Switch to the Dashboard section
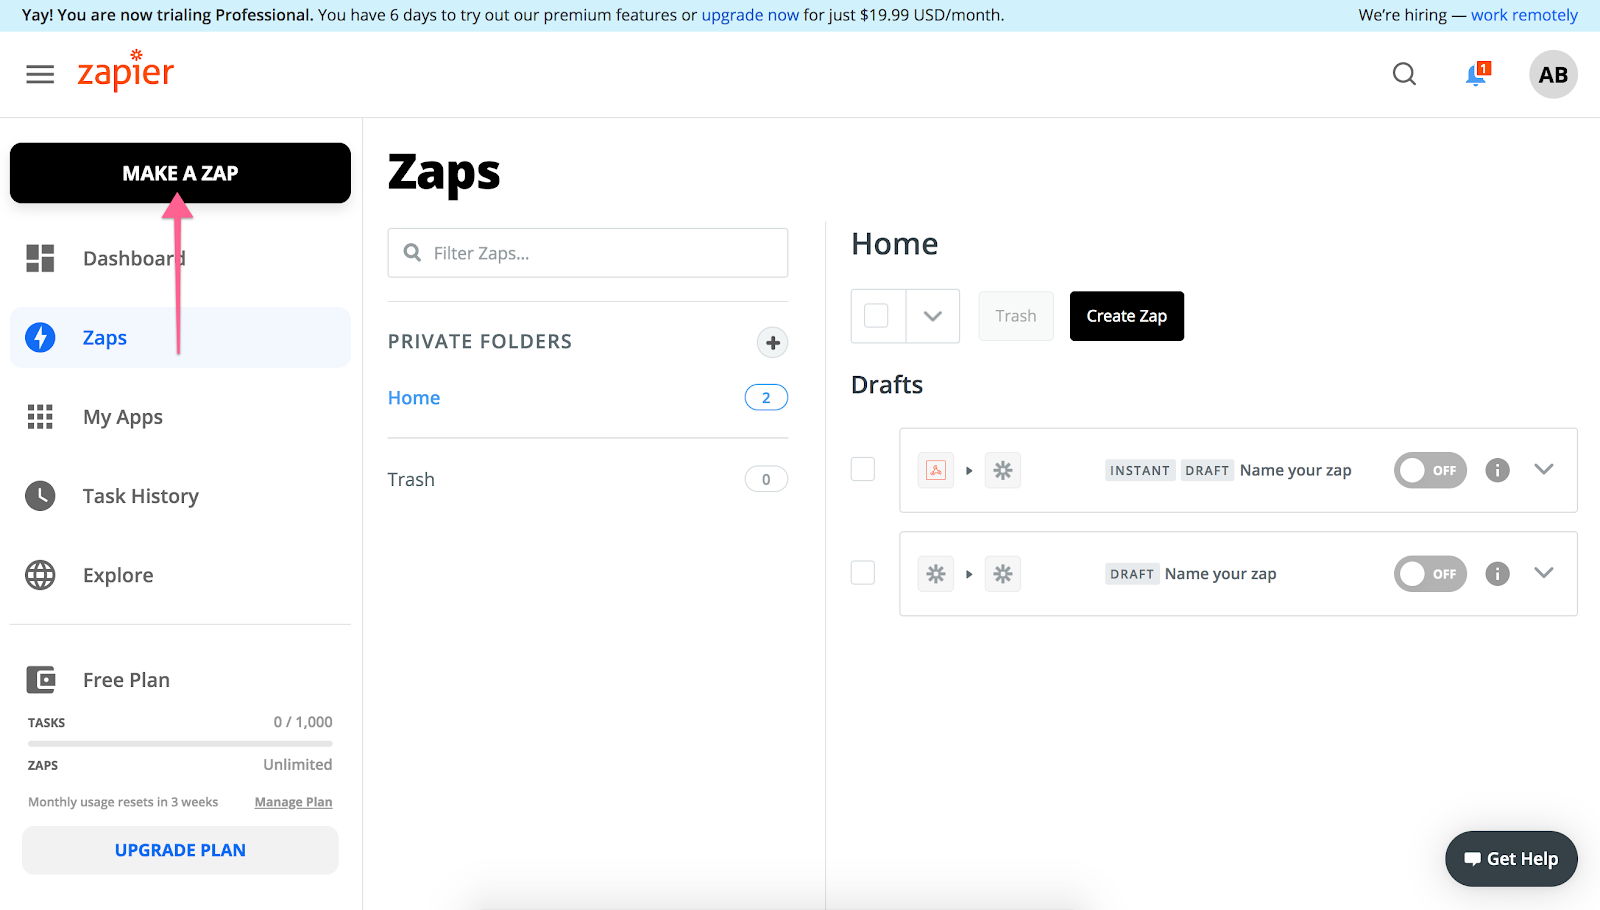This screenshot has width=1600, height=910. click(134, 258)
